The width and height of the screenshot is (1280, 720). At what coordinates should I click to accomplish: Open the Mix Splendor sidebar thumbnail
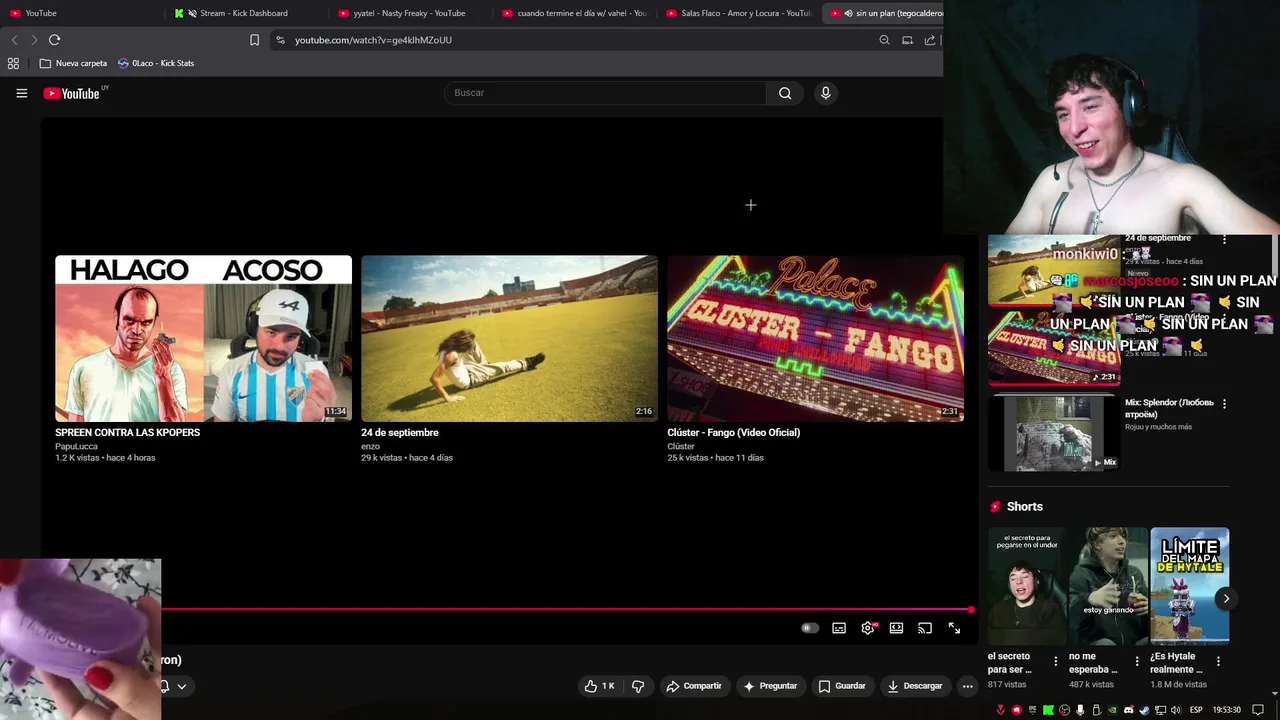point(1053,432)
